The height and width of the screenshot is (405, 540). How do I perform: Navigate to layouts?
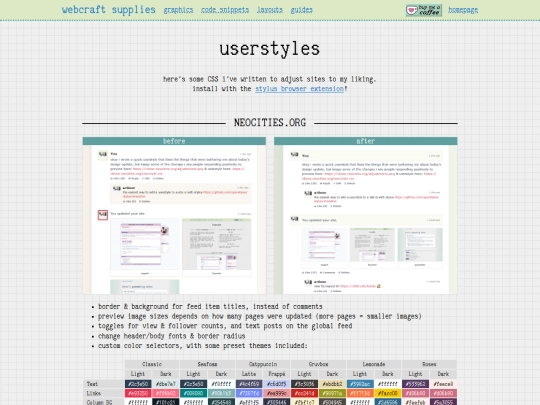tap(270, 10)
